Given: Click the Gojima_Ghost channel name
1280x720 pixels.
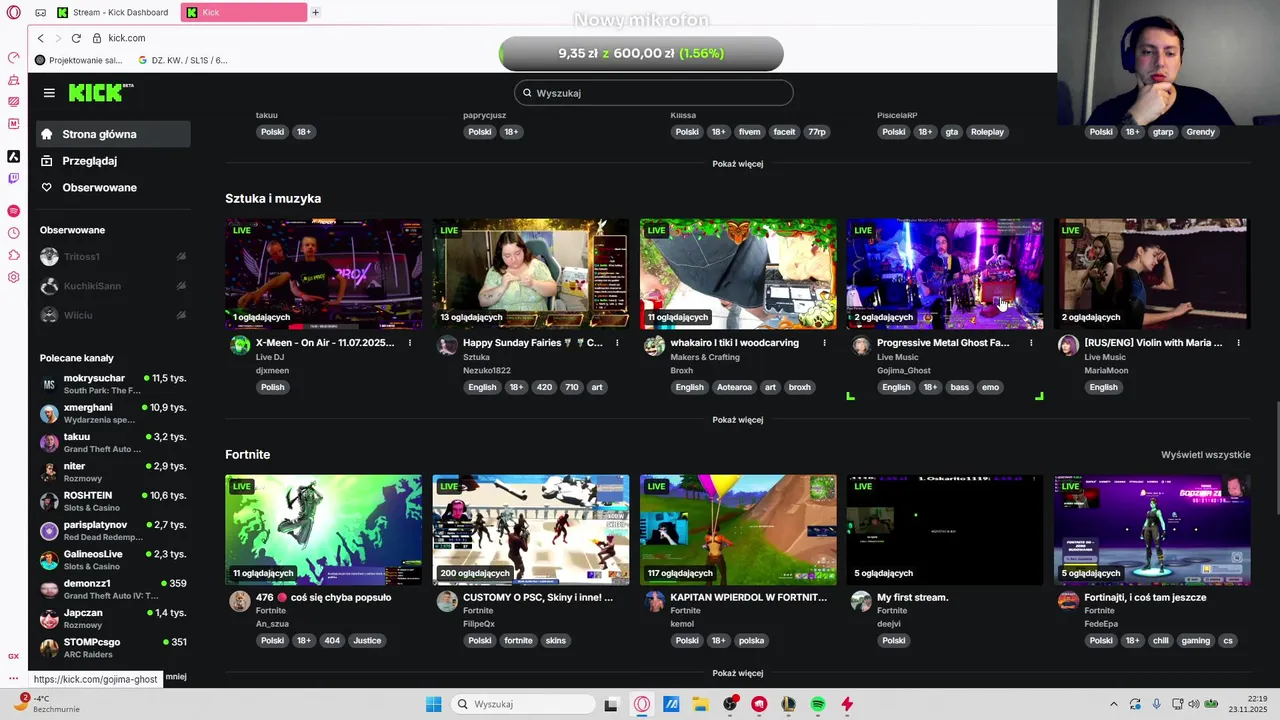Looking at the screenshot, I should [x=904, y=371].
